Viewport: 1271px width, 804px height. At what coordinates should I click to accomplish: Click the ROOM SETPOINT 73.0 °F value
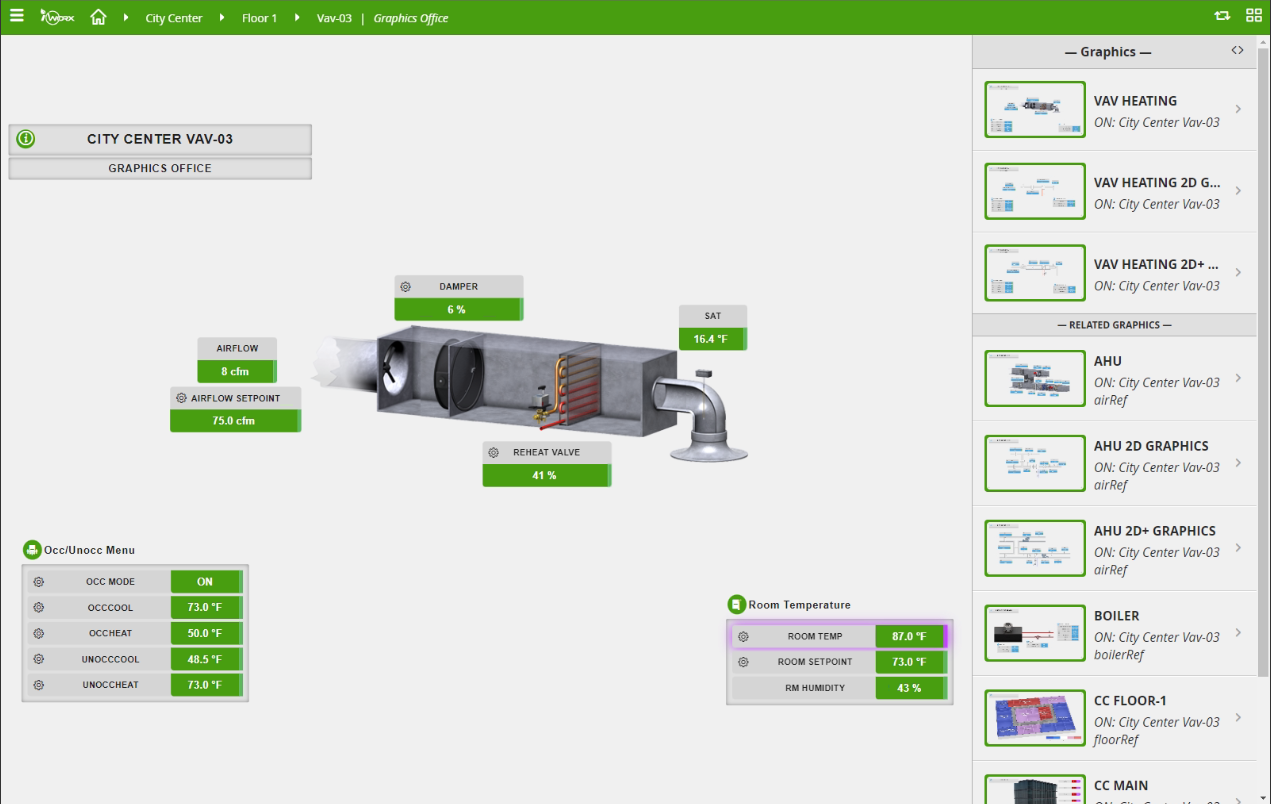(909, 662)
